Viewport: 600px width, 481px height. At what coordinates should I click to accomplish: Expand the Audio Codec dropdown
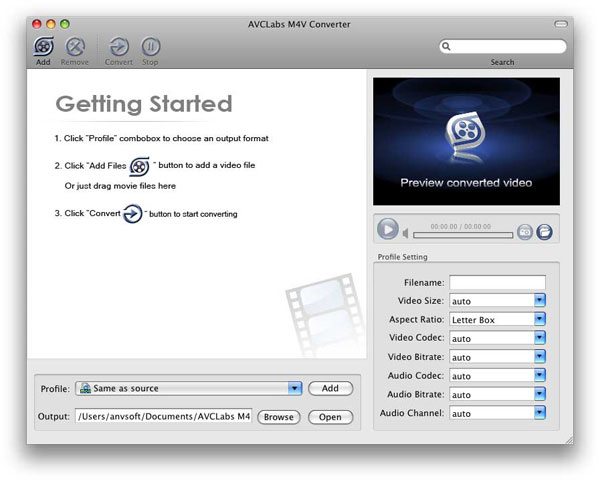[540, 375]
